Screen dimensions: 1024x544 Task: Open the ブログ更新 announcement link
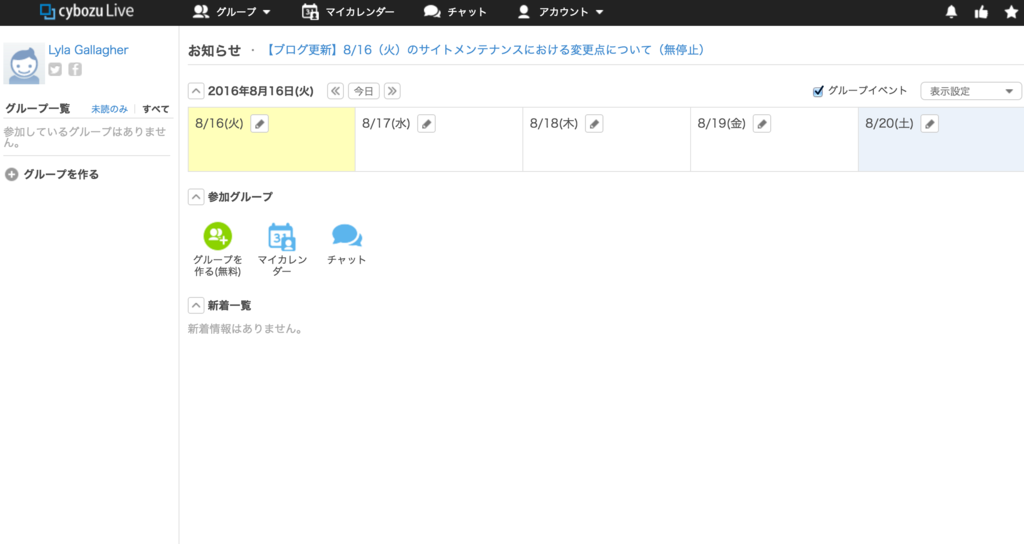point(485,50)
